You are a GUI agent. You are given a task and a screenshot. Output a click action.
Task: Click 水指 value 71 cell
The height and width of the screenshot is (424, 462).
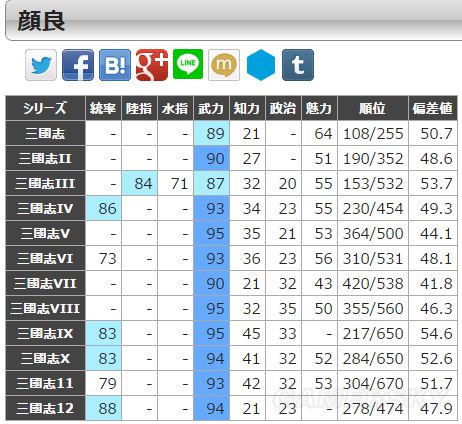coord(175,183)
